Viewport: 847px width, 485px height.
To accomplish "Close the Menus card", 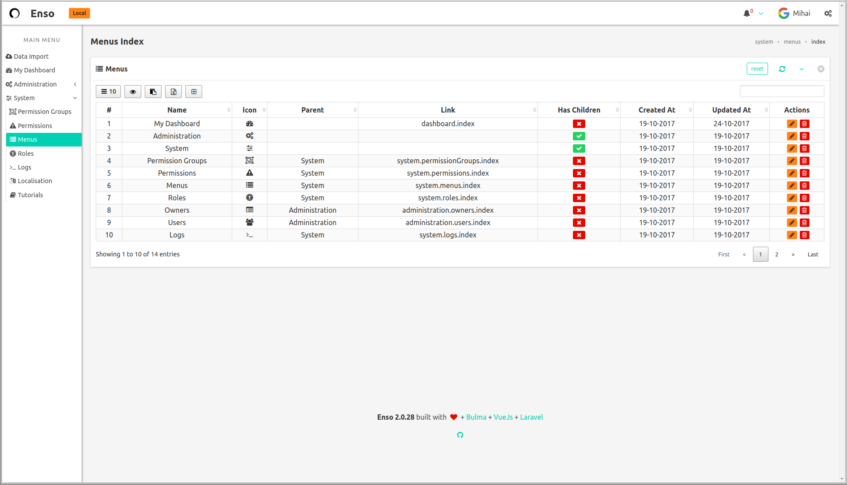I will click(821, 69).
